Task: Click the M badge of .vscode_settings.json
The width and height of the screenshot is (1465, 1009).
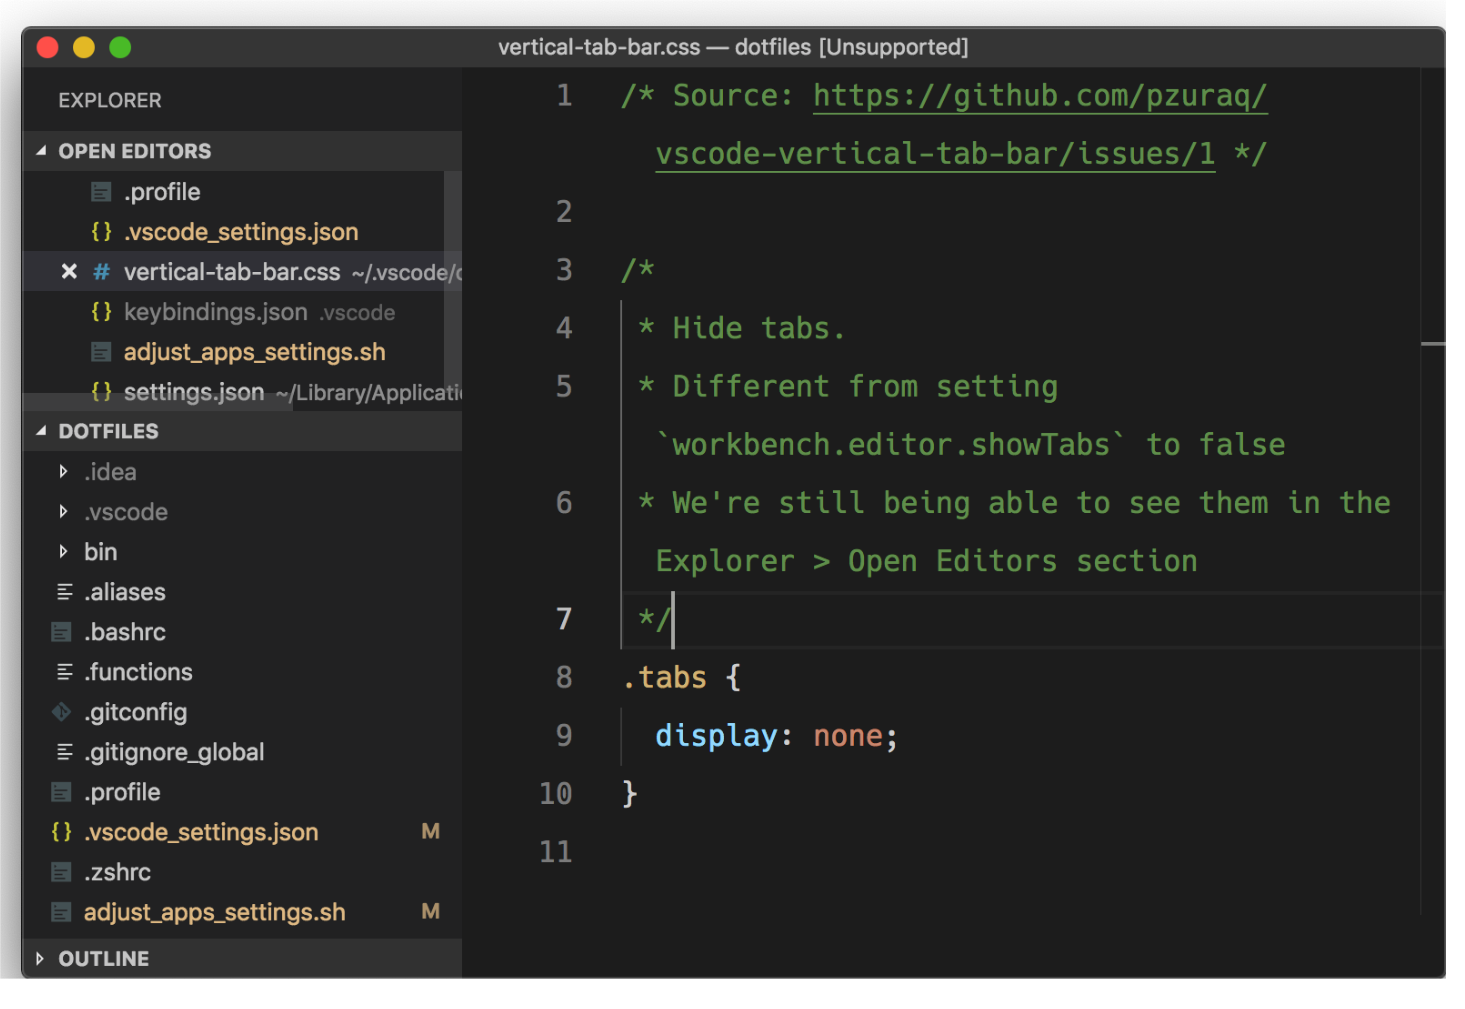Action: tap(431, 831)
